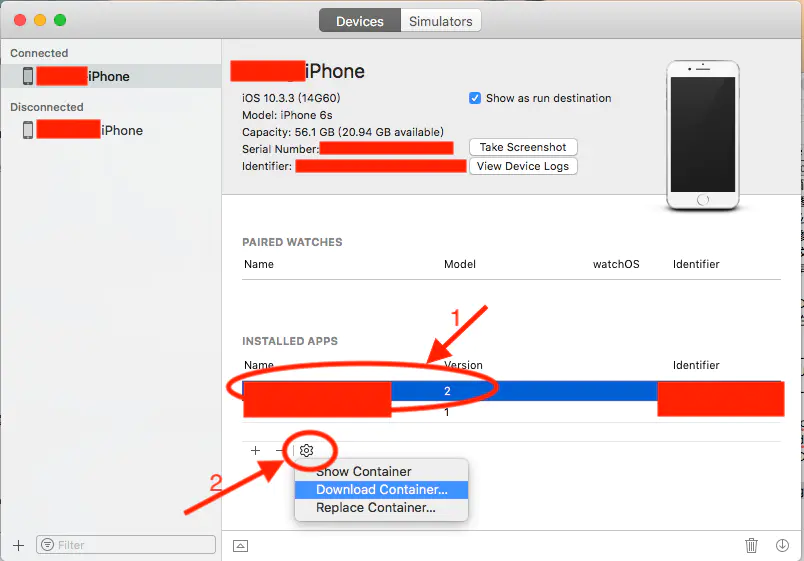Click the Model: iPhone 6s text
This screenshot has height=561, width=804.
point(287,115)
